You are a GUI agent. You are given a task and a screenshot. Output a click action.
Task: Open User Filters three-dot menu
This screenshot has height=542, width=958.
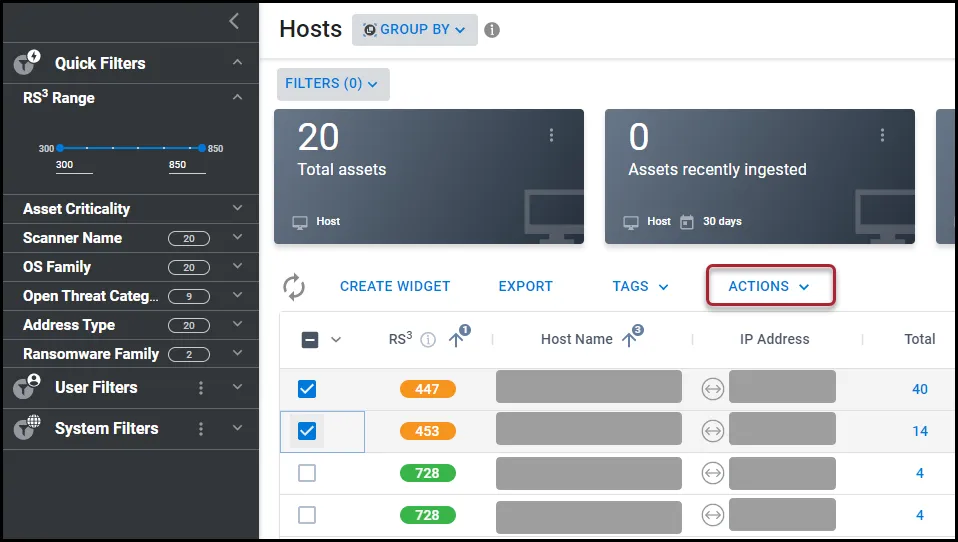(201, 388)
